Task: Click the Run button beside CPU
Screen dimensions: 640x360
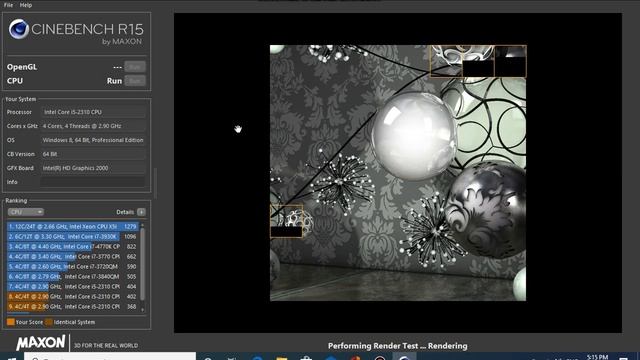Action: pos(135,81)
